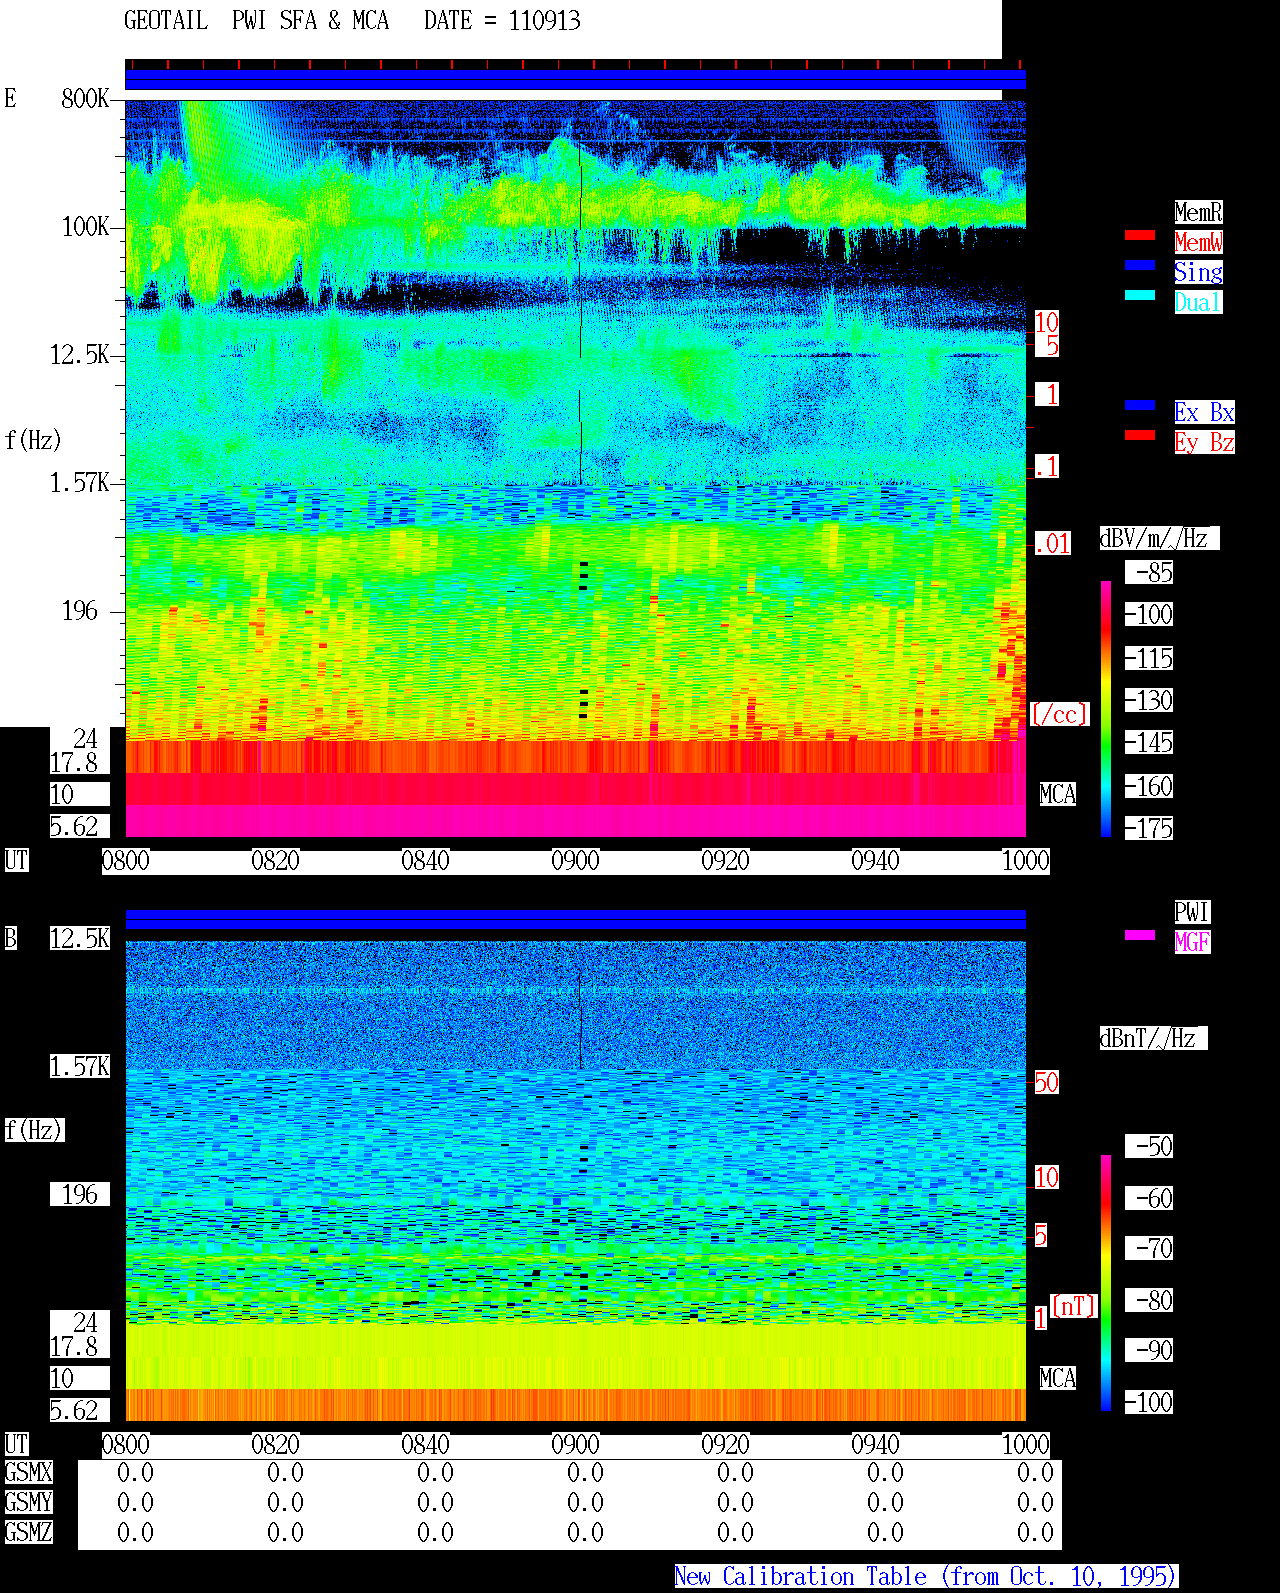Click the PWI legend label
The height and width of the screenshot is (1593, 1280).
pyautogui.click(x=1192, y=912)
